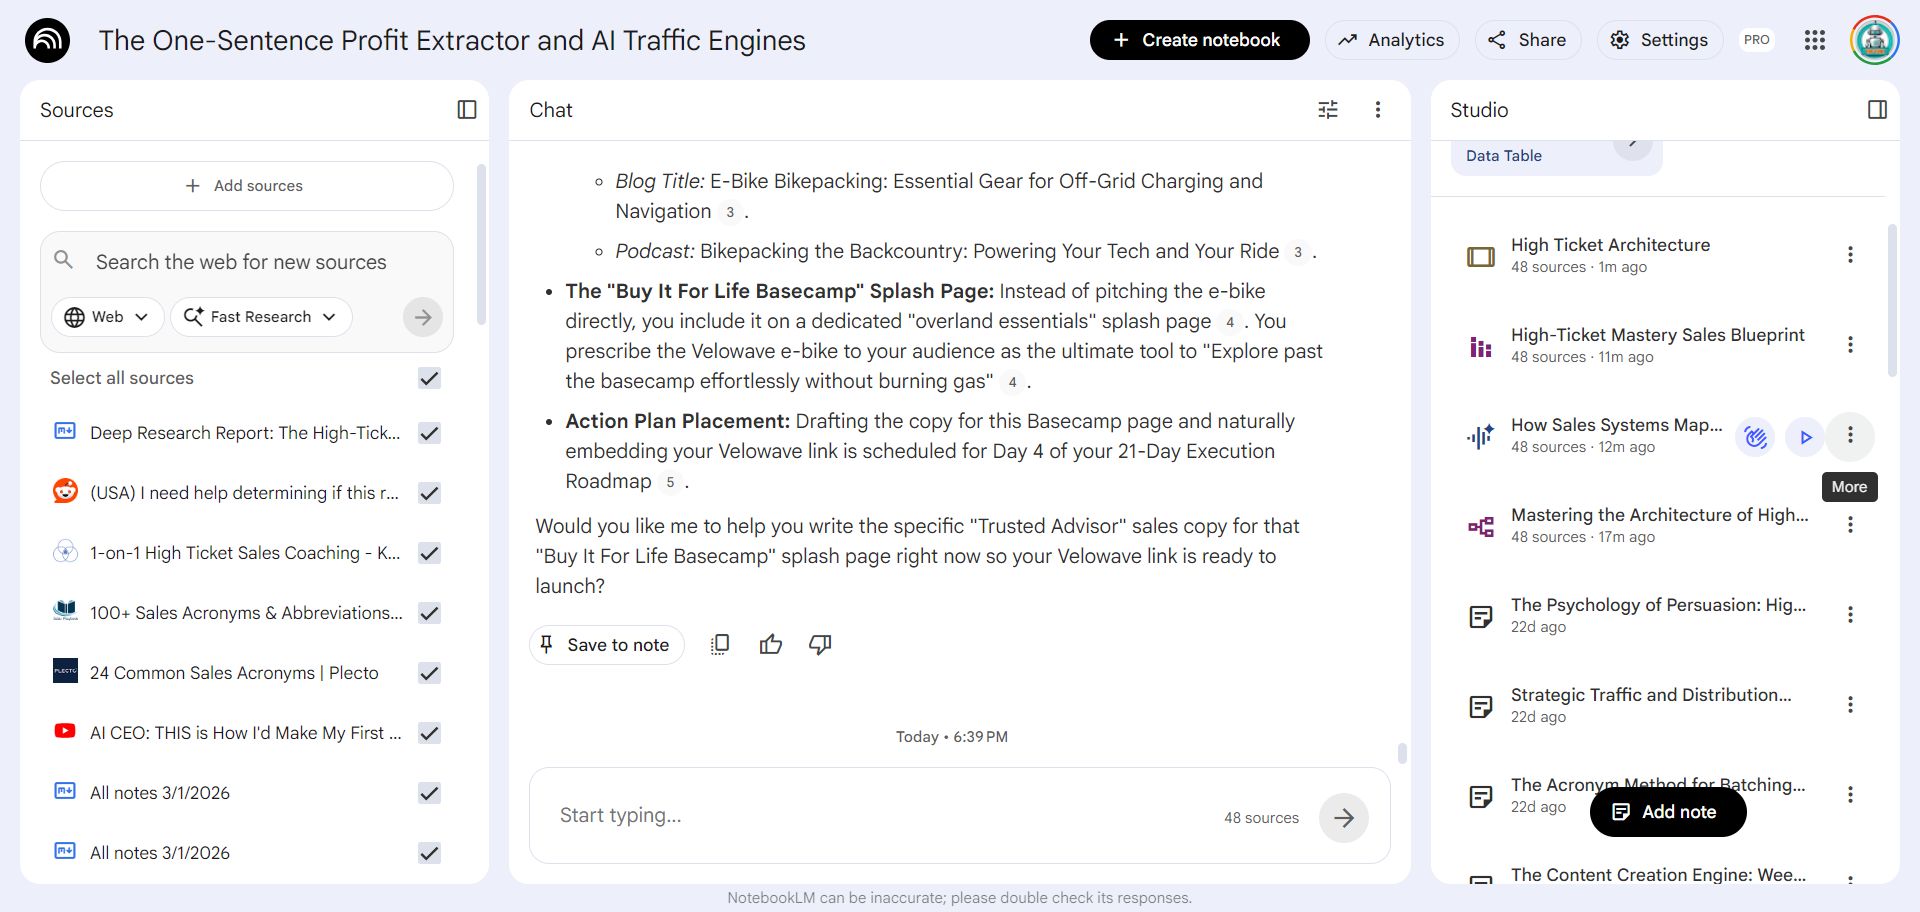Uncheck the 24 Common Sales Acronyms source
This screenshot has height=912, width=1920.
pos(429,673)
